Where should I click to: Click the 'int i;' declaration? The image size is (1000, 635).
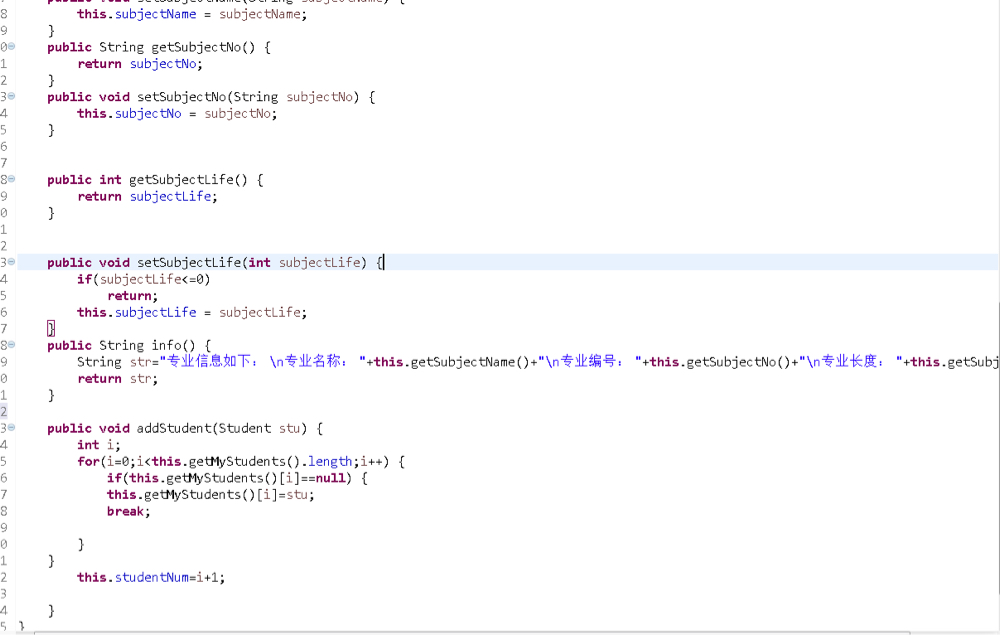tap(99, 445)
